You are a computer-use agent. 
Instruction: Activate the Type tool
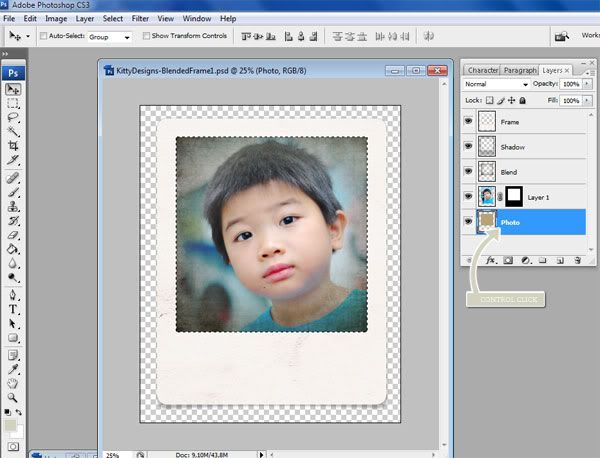[x=13, y=309]
